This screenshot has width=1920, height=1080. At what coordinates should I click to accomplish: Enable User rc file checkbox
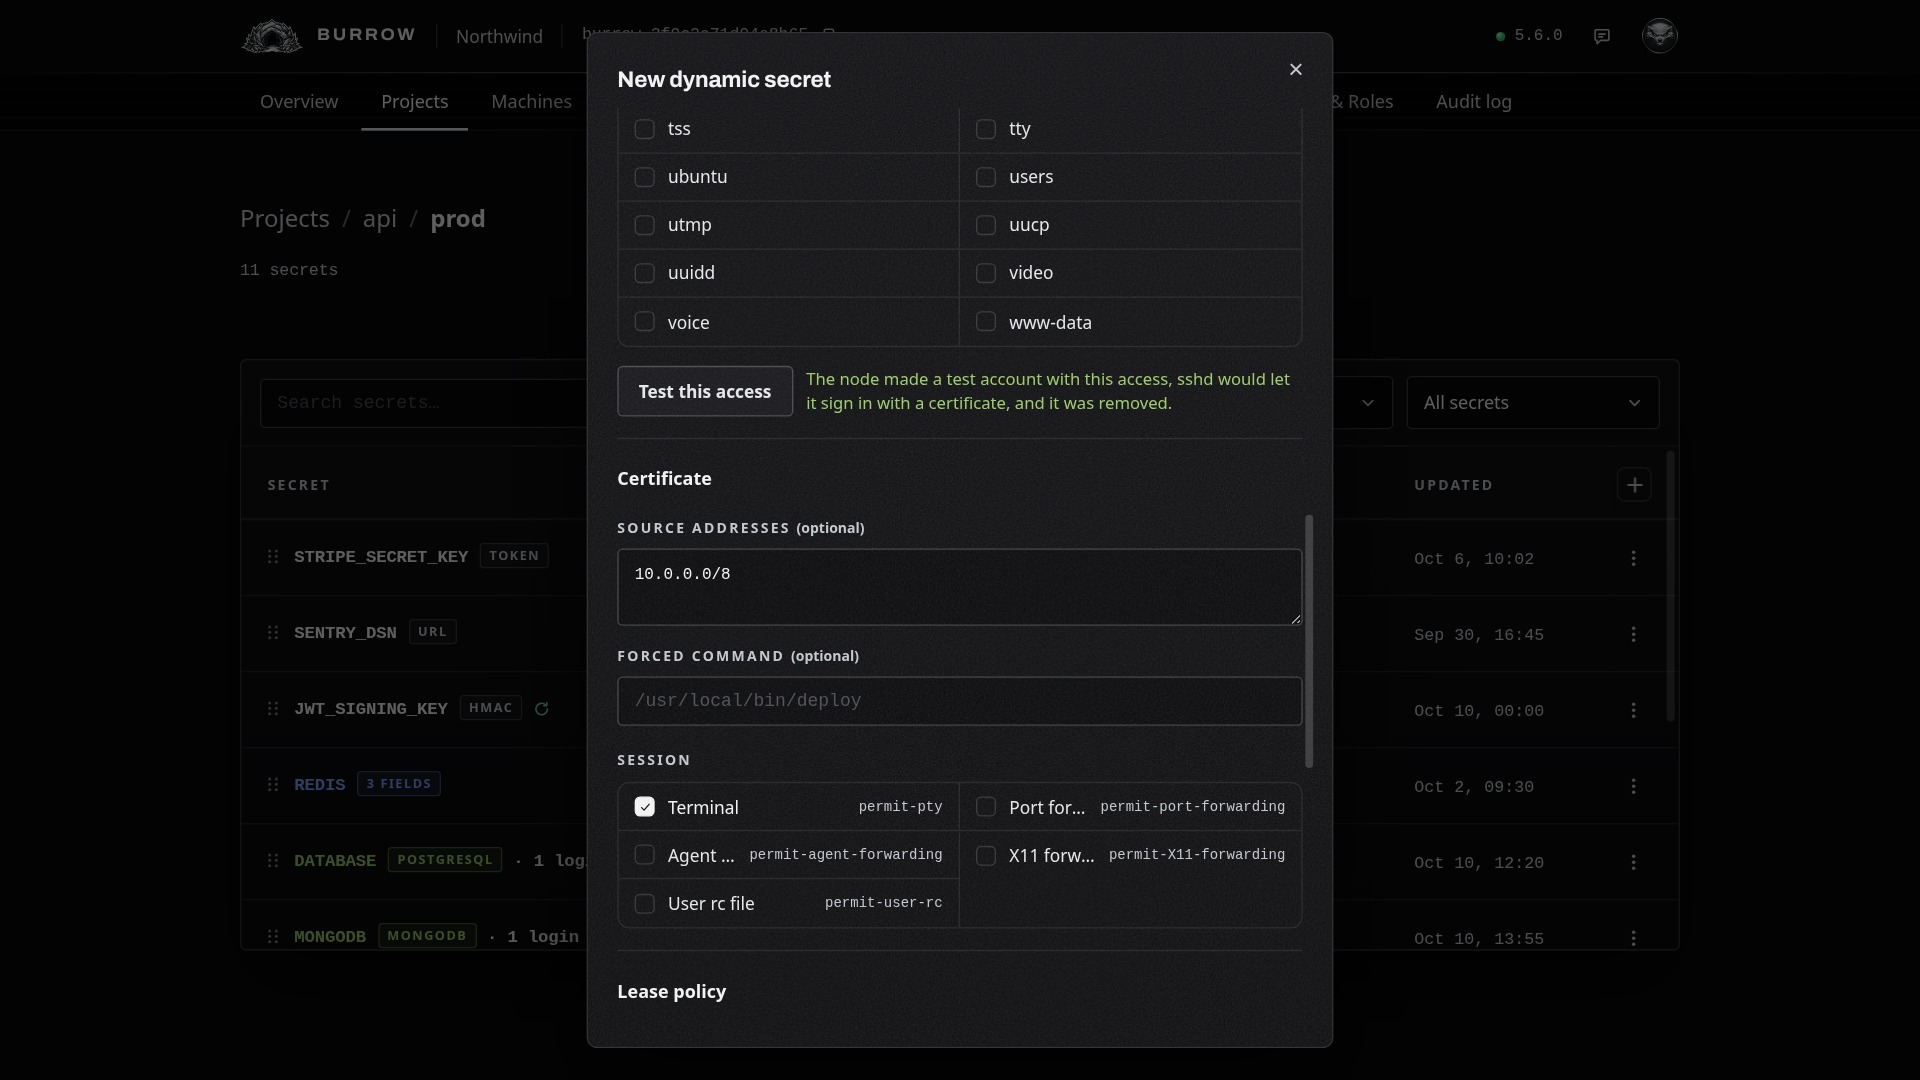(x=645, y=904)
